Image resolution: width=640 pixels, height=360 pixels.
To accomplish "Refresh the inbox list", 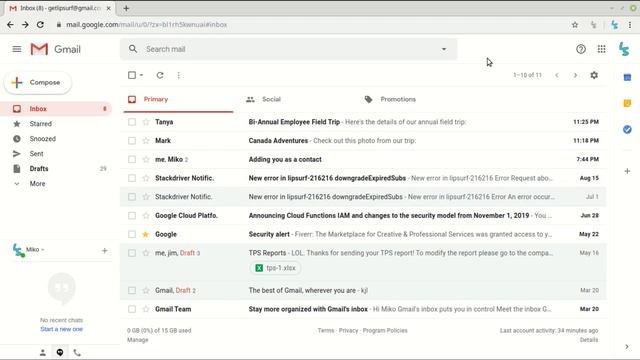I will coord(160,75).
